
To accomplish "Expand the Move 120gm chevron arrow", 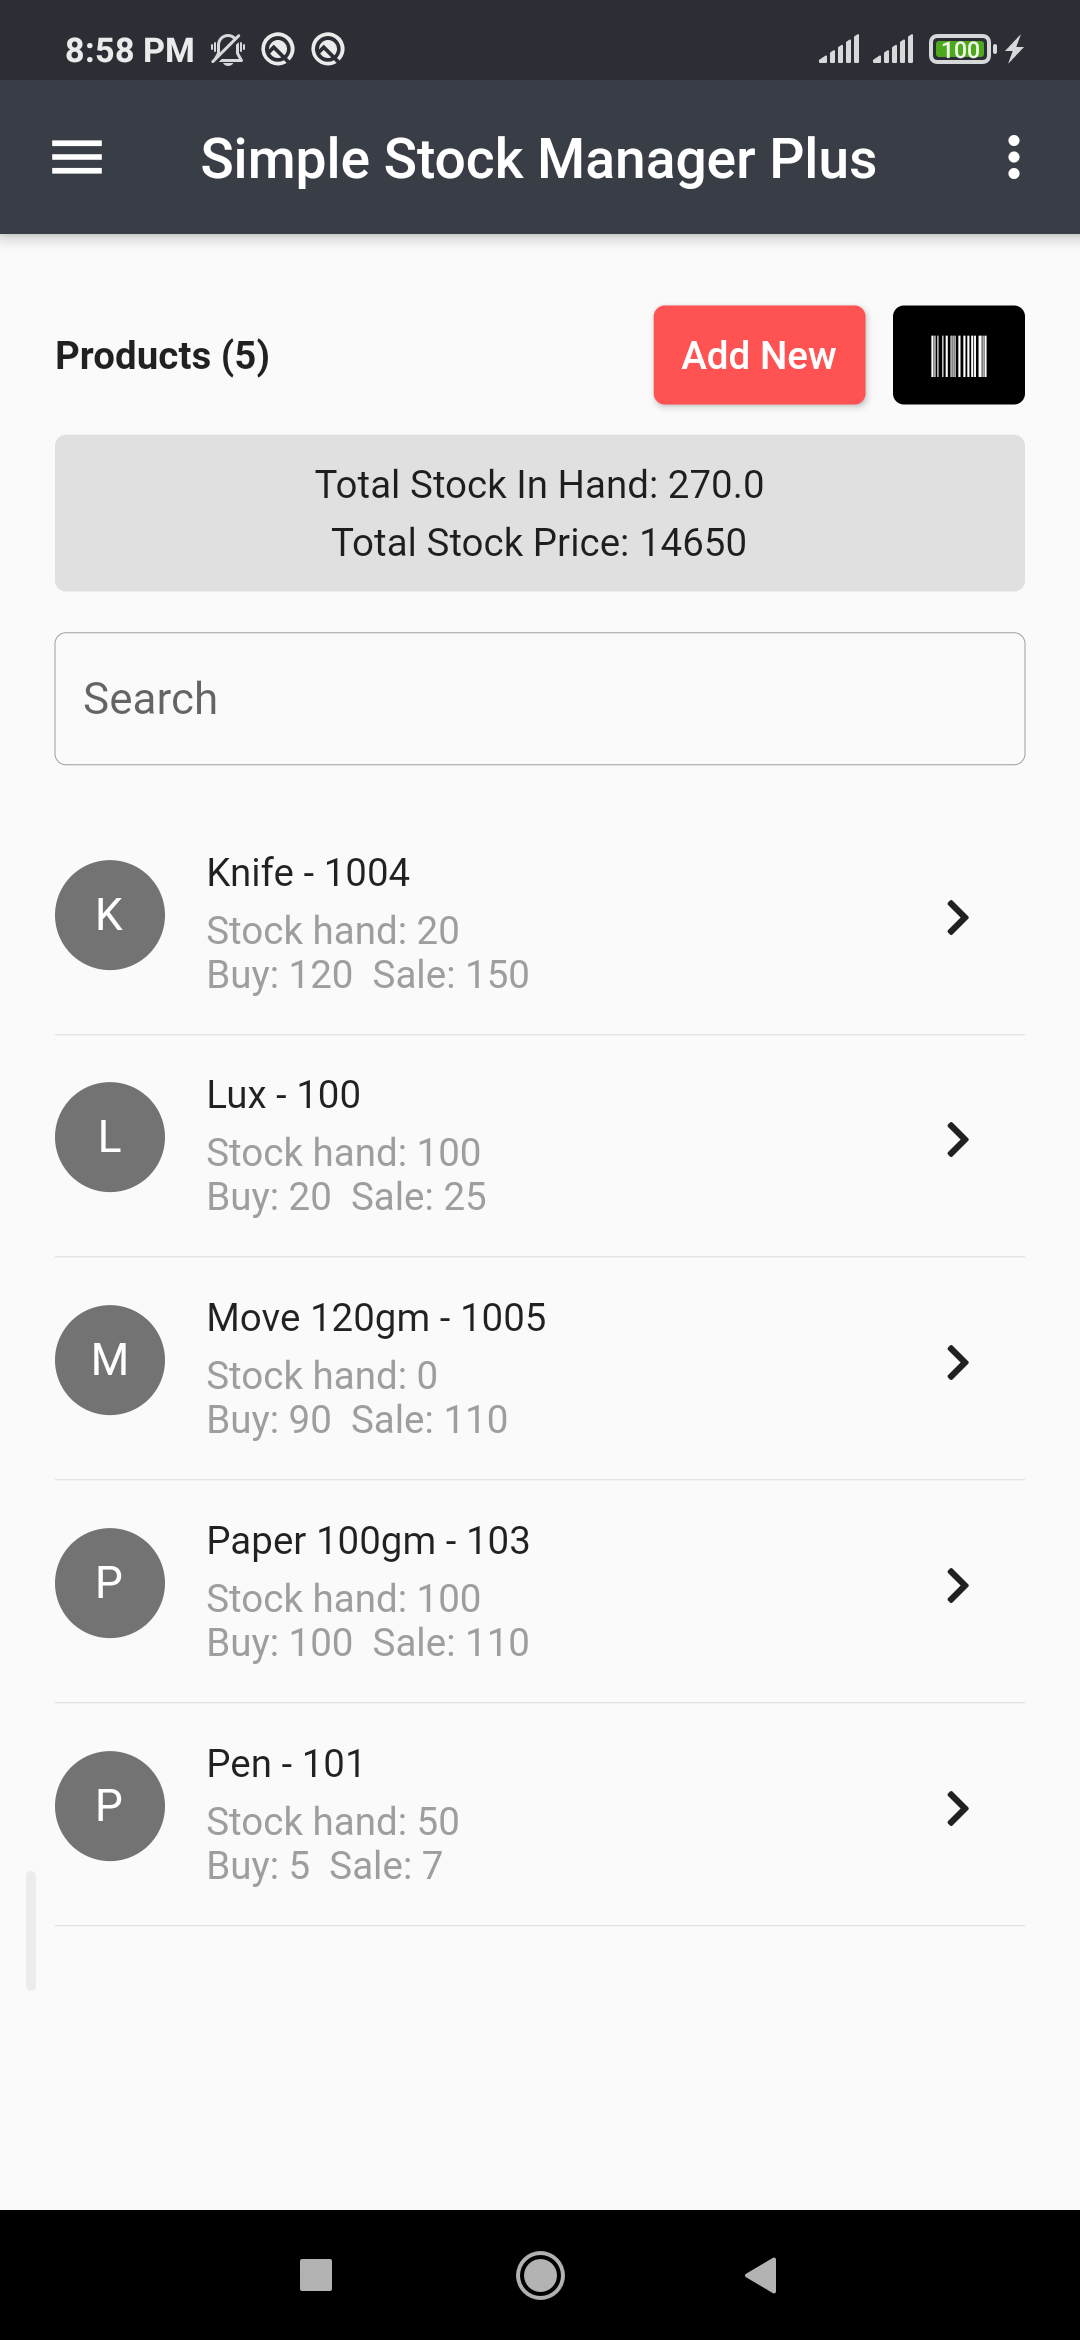I will point(957,1362).
